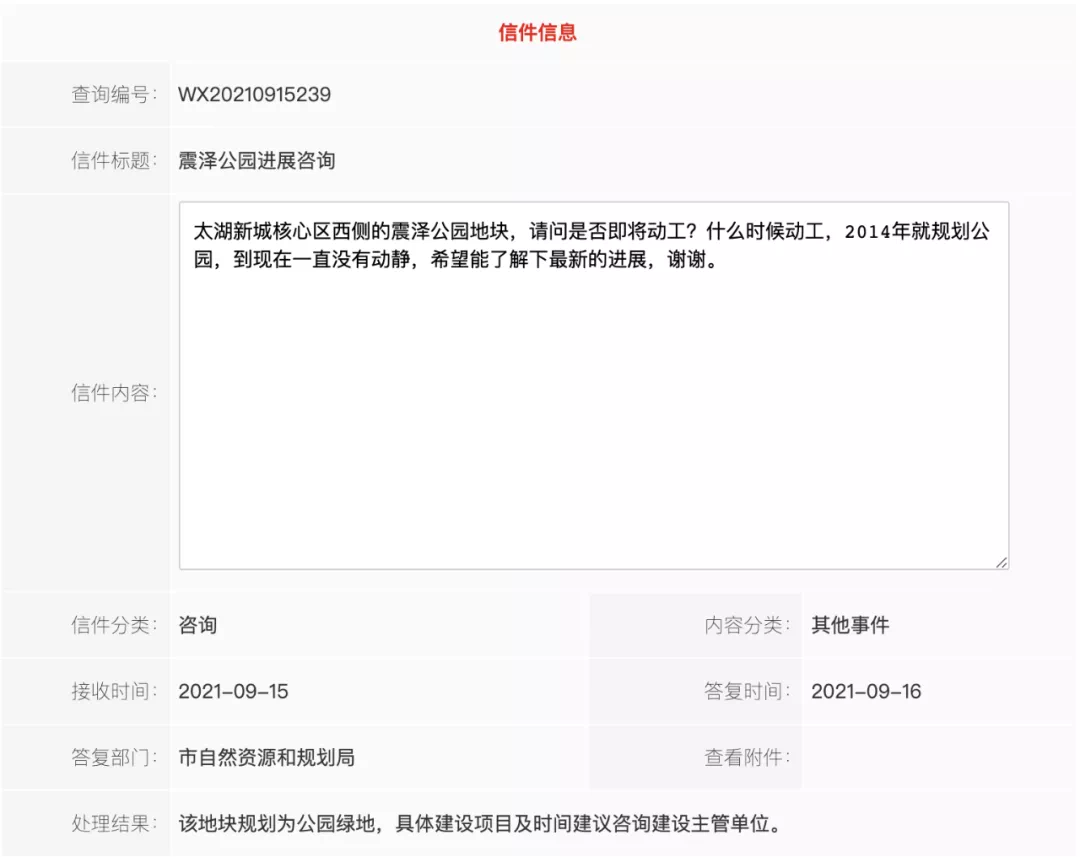Viewport: 1080px width, 857px height.
Task: Click the letter title 震泽公园进展咨询
Action: click(x=256, y=160)
